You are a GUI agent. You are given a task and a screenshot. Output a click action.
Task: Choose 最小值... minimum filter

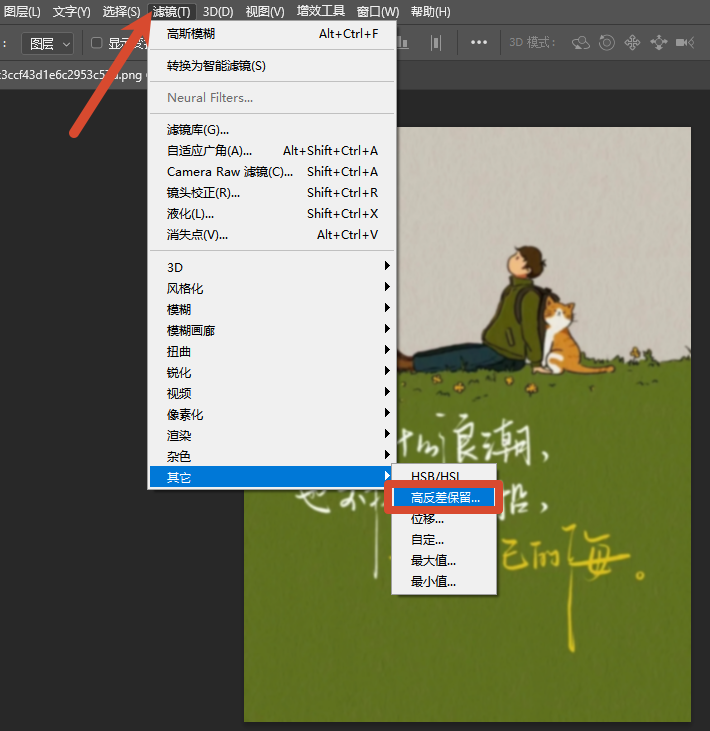(x=444, y=581)
